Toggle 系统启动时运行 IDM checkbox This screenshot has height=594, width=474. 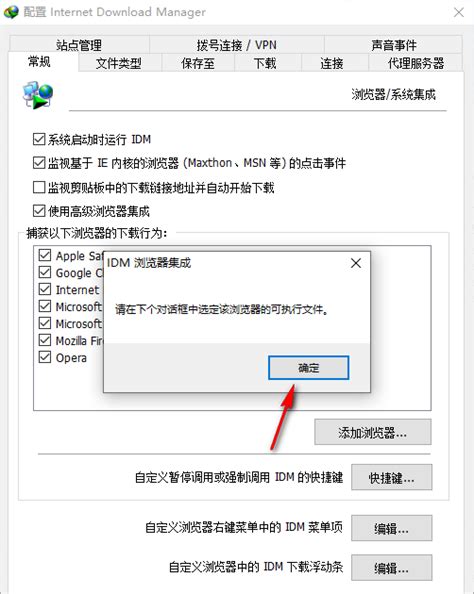click(39, 139)
